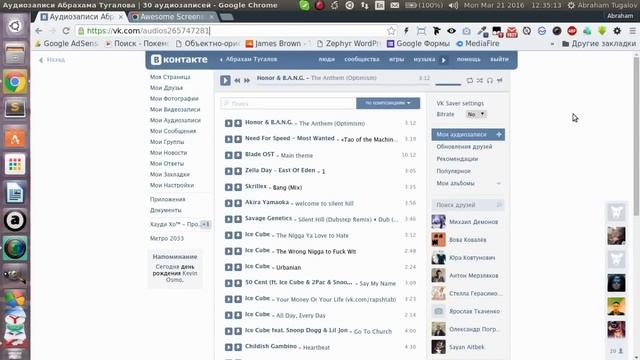This screenshot has width=640, height=360.
Task: Play Akira Yamaoka welcome to silent hill
Action: [x=228, y=203]
